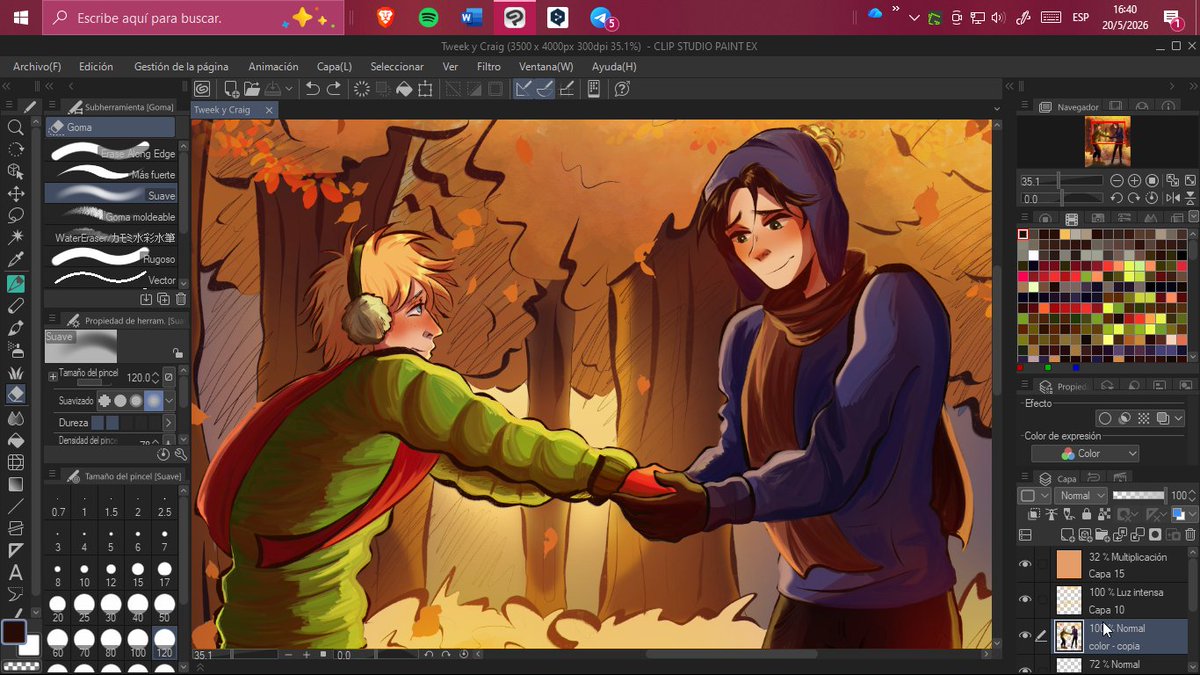Open the Edición menu
1200x675 pixels.
click(x=96, y=67)
